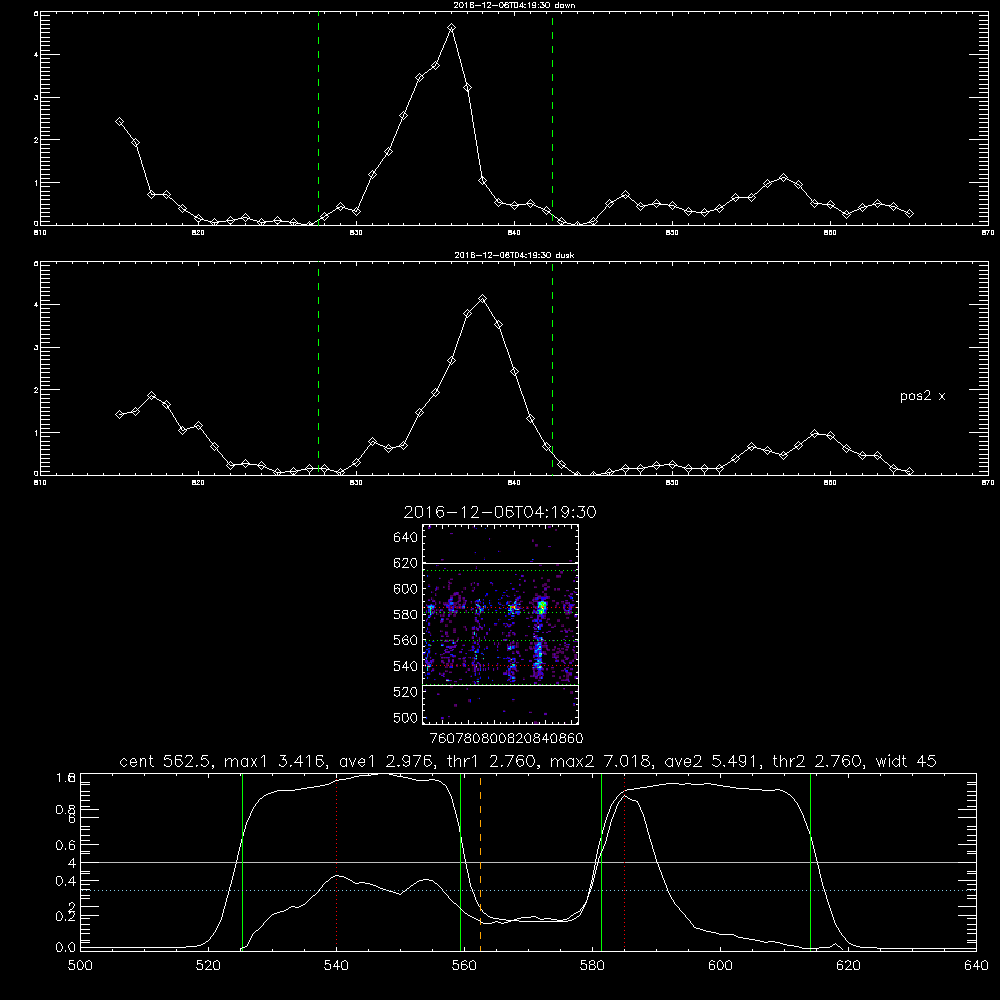Click the x-axis label '500' on the bottom plot
1000x1000 pixels.
(80, 966)
